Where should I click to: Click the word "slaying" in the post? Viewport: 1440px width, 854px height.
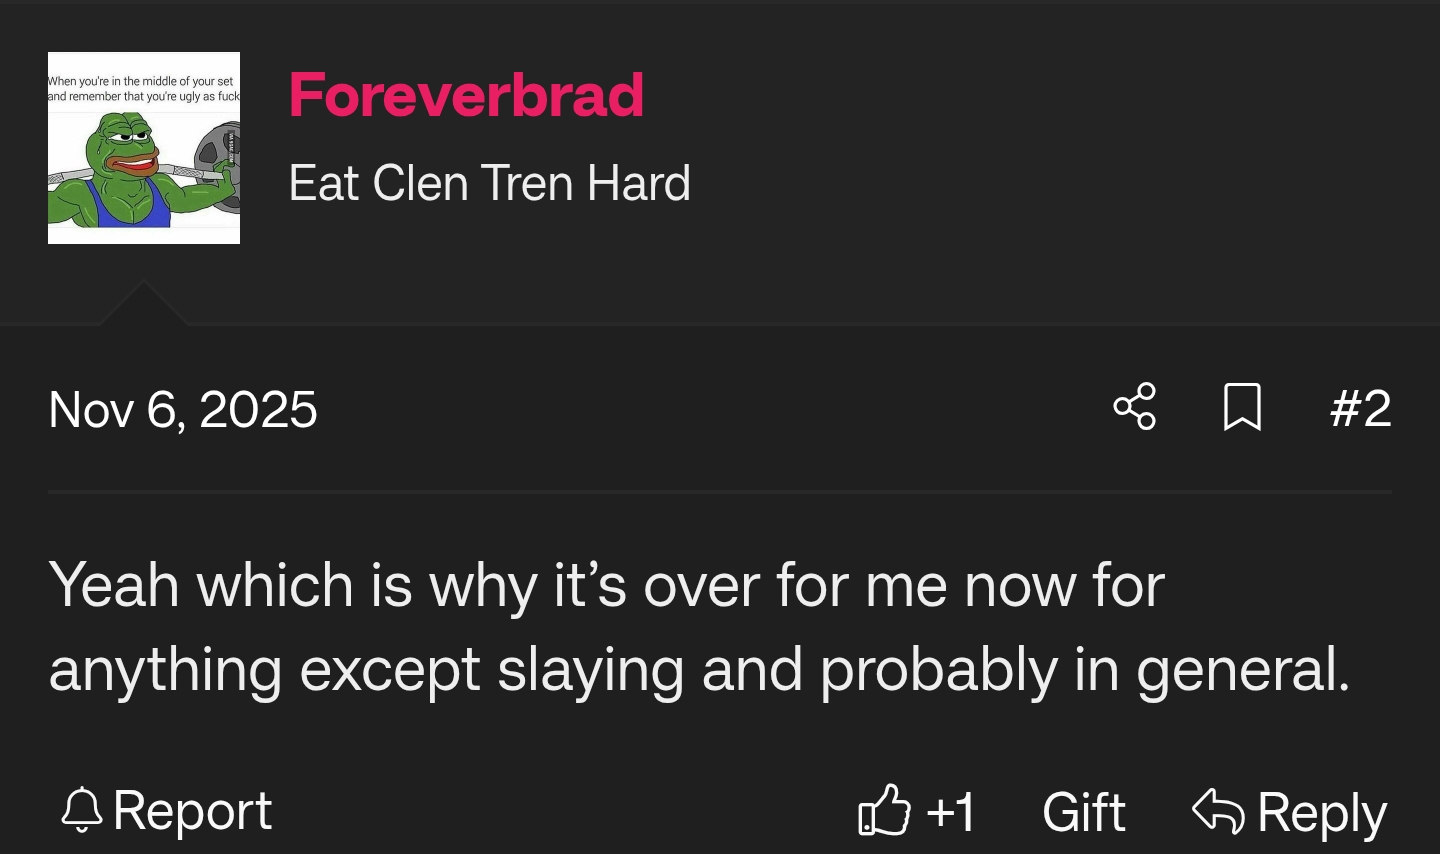click(x=590, y=670)
